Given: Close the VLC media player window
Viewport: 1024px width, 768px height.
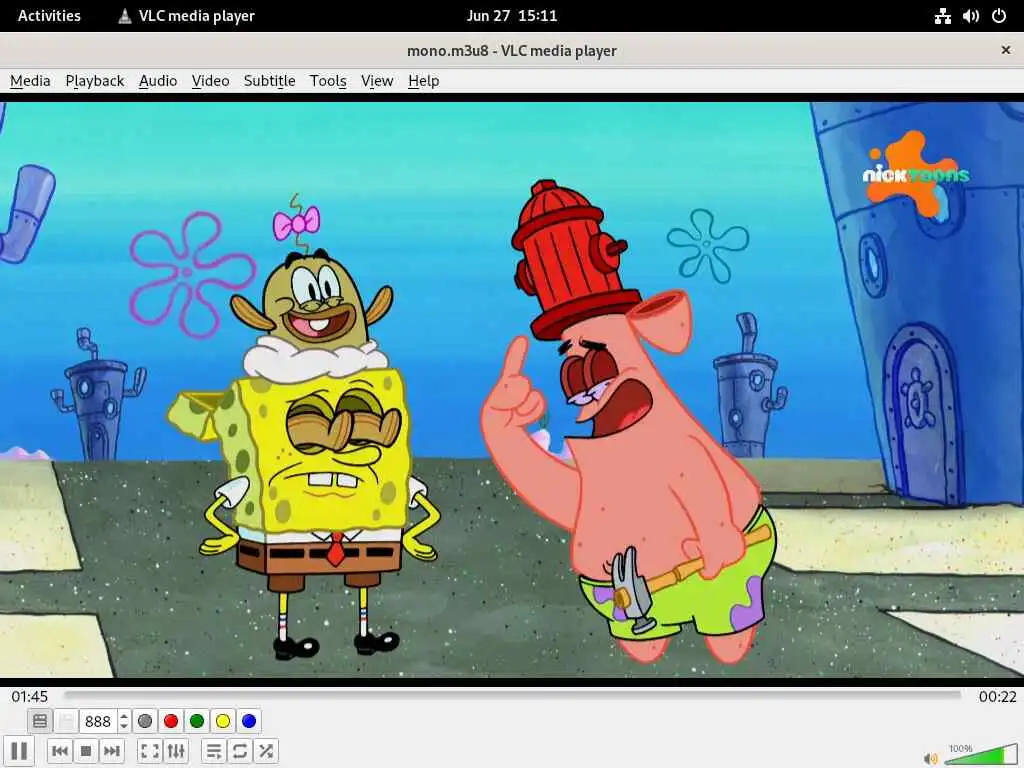Looking at the screenshot, I should tap(1006, 50).
